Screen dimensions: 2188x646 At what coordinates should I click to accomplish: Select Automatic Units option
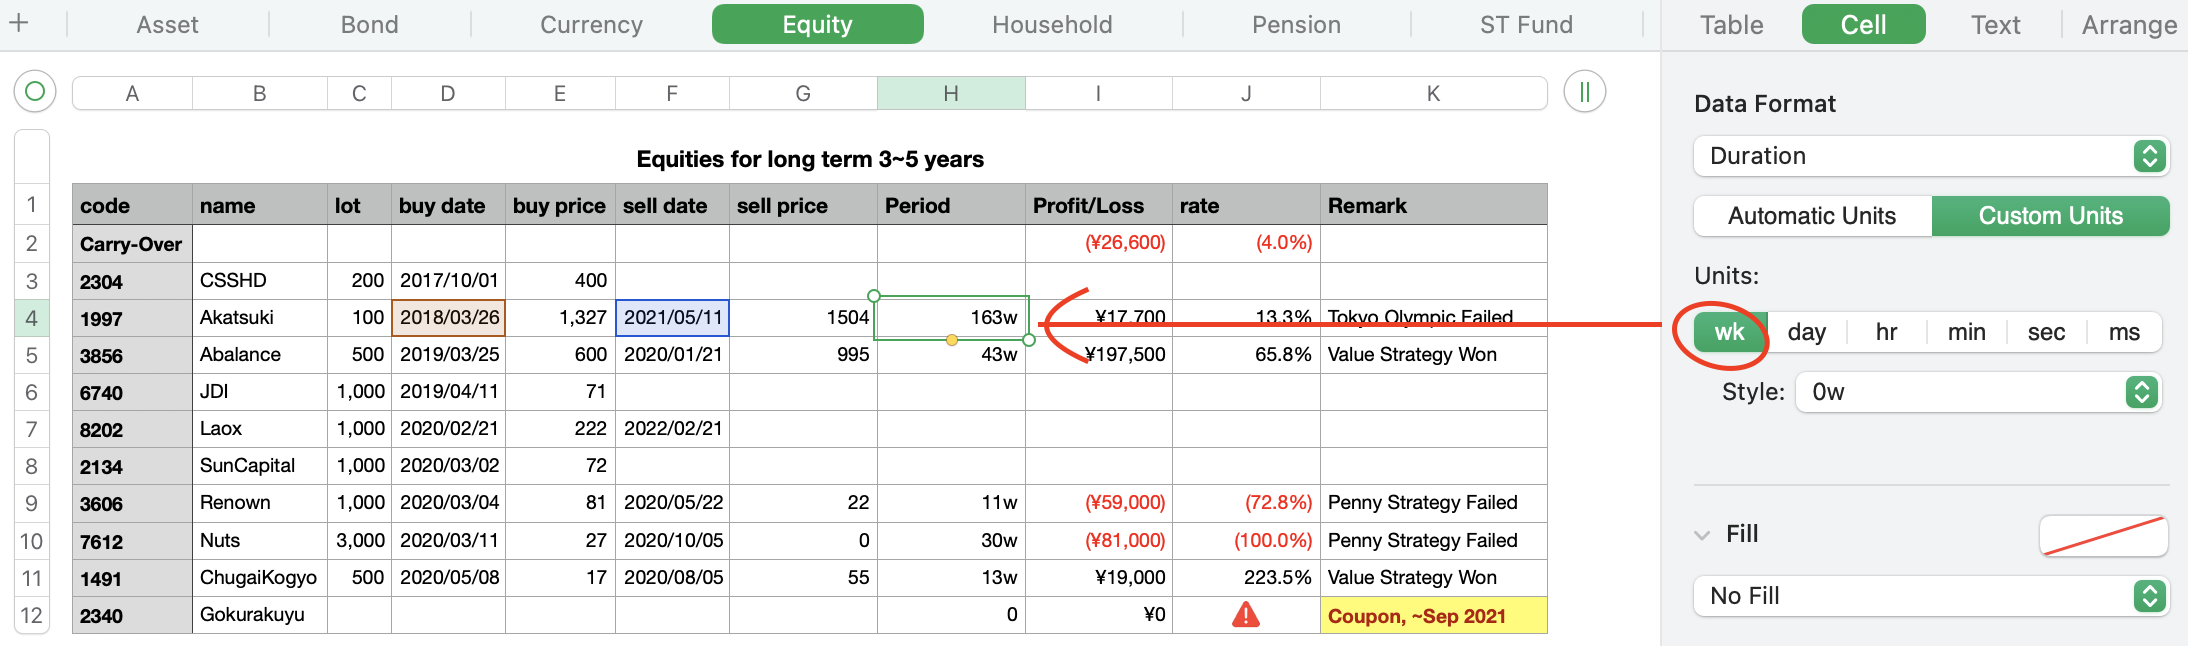pos(1812,216)
